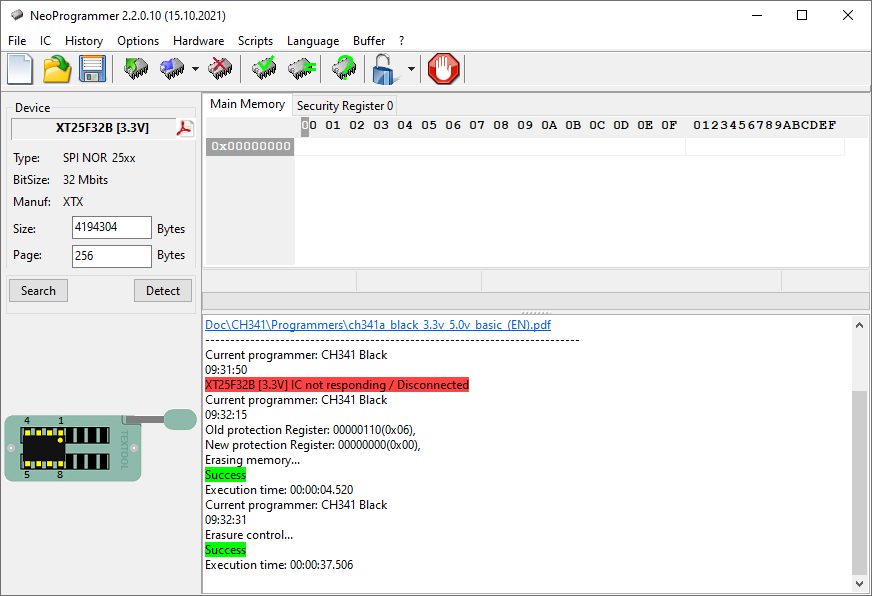Screen dimensions: 872x596
Task: Click the log scrollbar down arrow
Action: coord(859,583)
